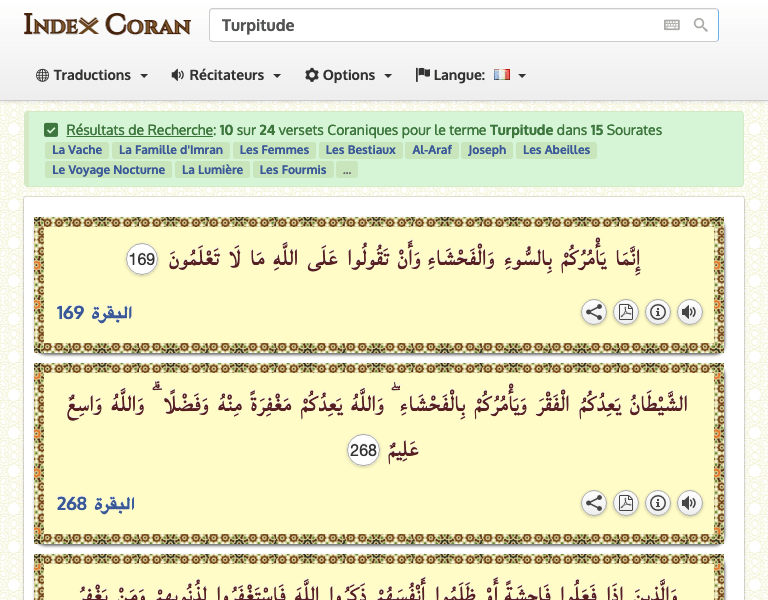Open PDF export for verse 169
This screenshot has height=600, width=768.
(x=625, y=312)
